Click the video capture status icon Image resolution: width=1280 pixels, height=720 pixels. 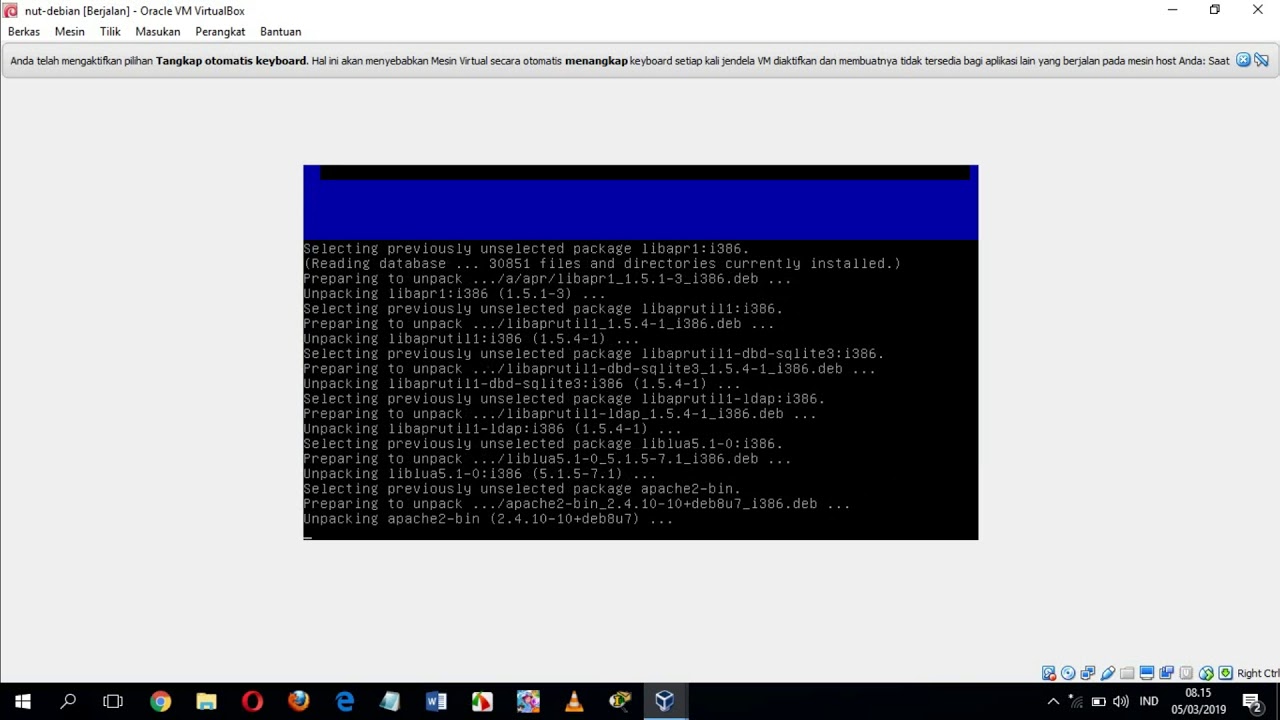click(x=1166, y=673)
